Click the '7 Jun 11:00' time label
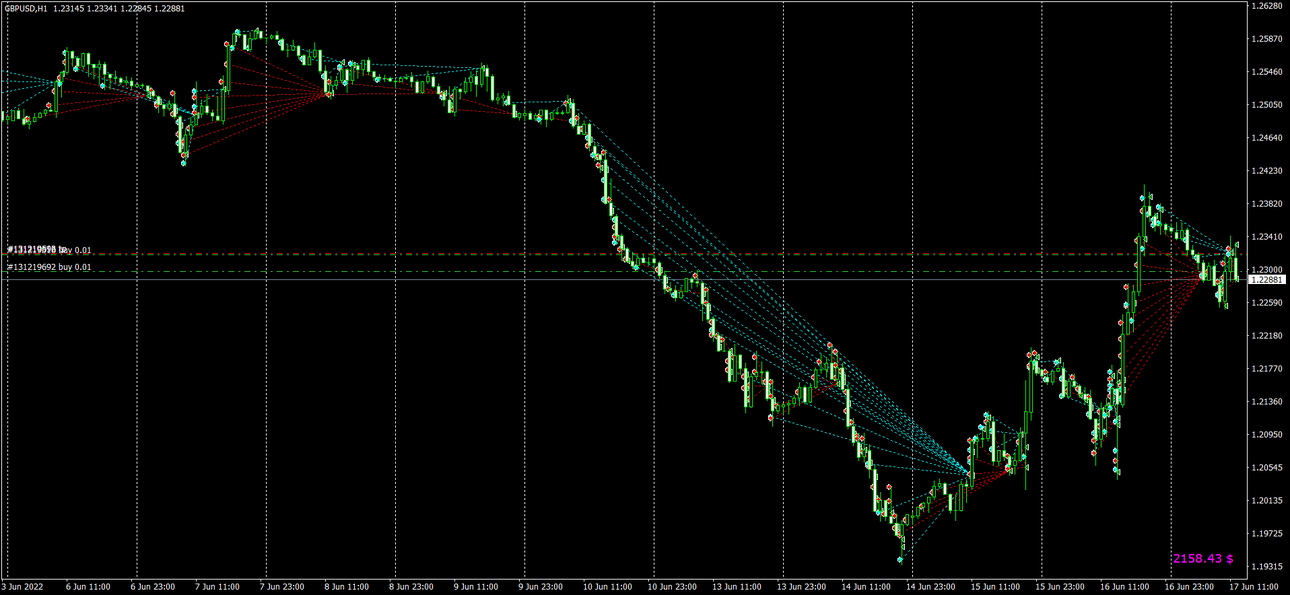 pos(217,587)
